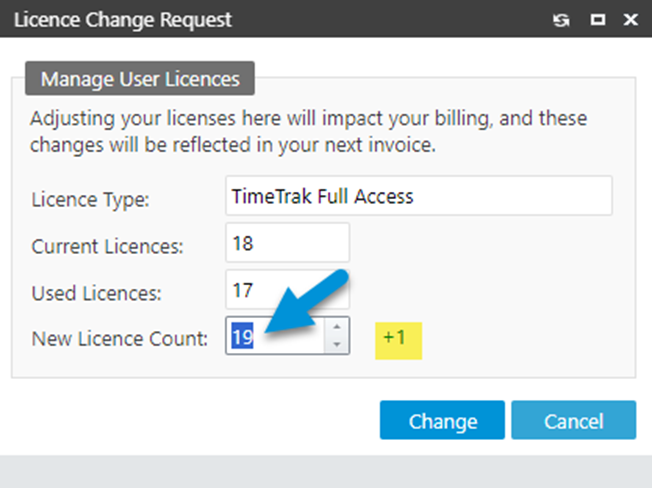This screenshot has width=652, height=488.
Task: Click the "New Licence Count:" label
Action: [119, 339]
